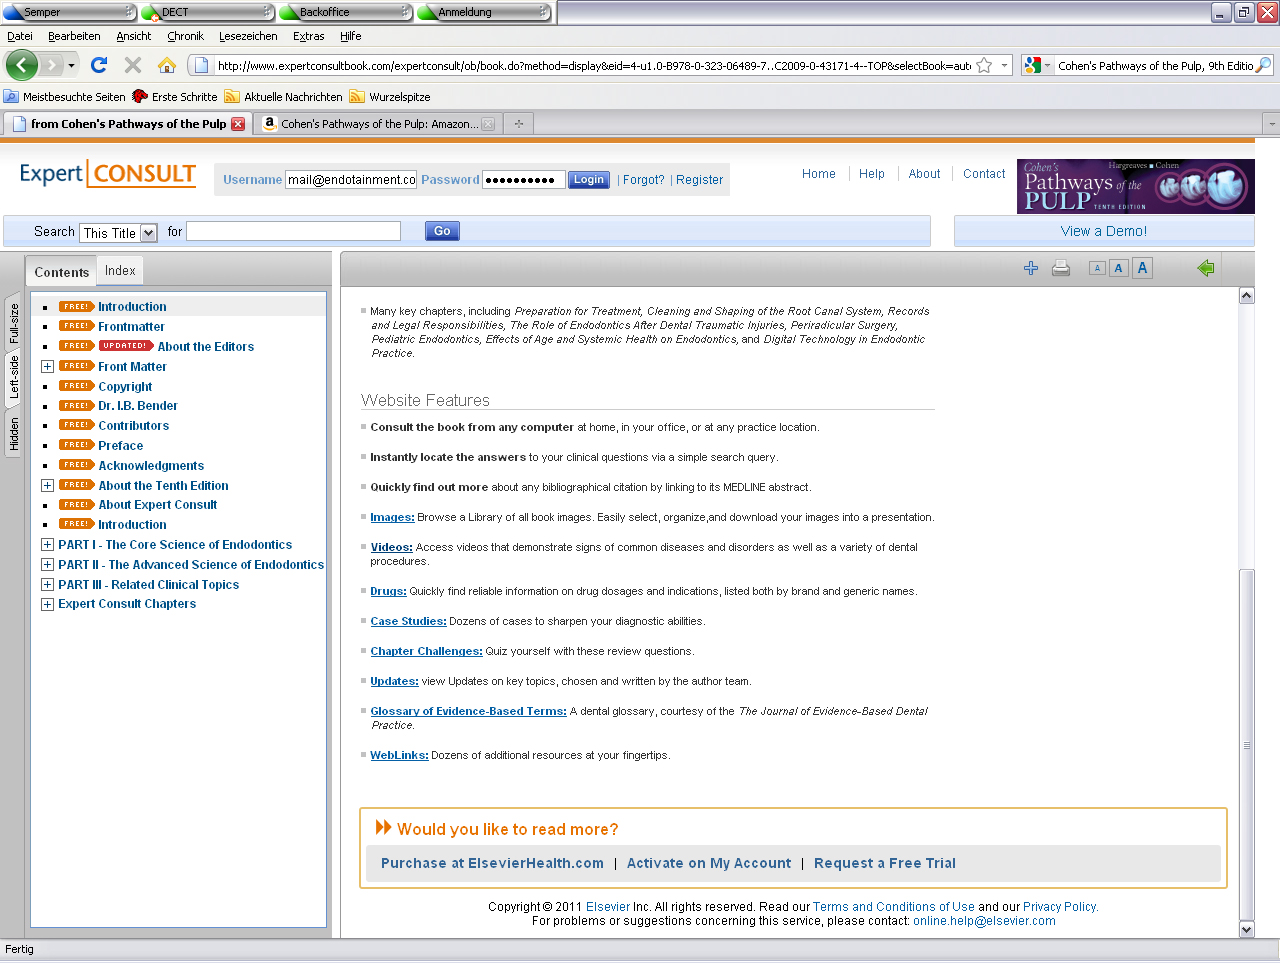This screenshot has width=1280, height=963.
Task: Select the largest font size A icon
Action: 1142,268
